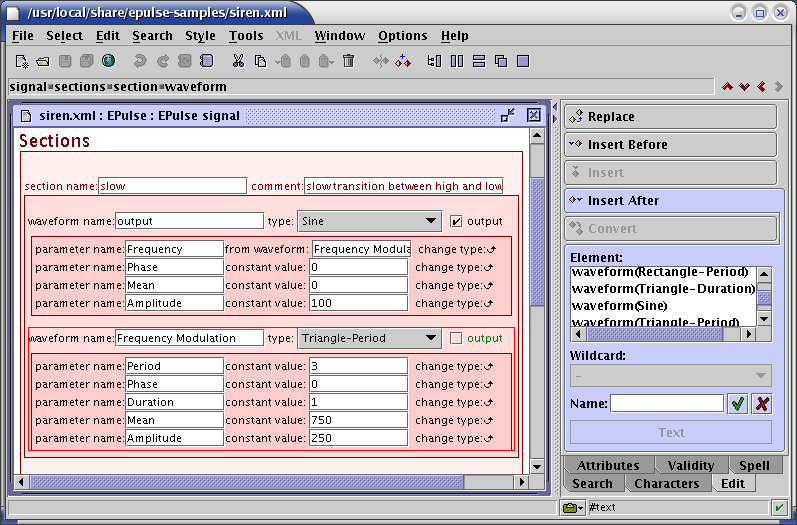Click the Replace button
Image resolution: width=797 pixels, height=525 pixels.
click(x=670, y=117)
